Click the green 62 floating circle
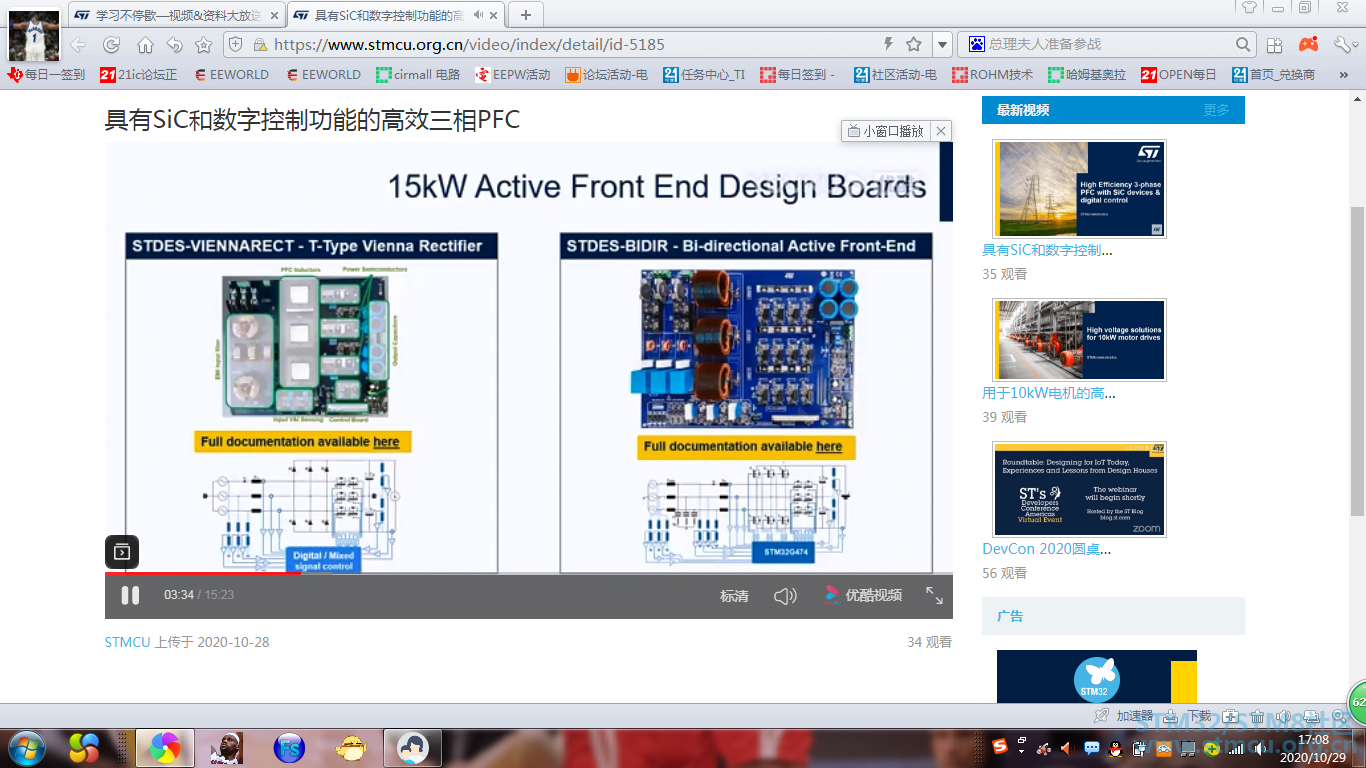 tap(1357, 702)
